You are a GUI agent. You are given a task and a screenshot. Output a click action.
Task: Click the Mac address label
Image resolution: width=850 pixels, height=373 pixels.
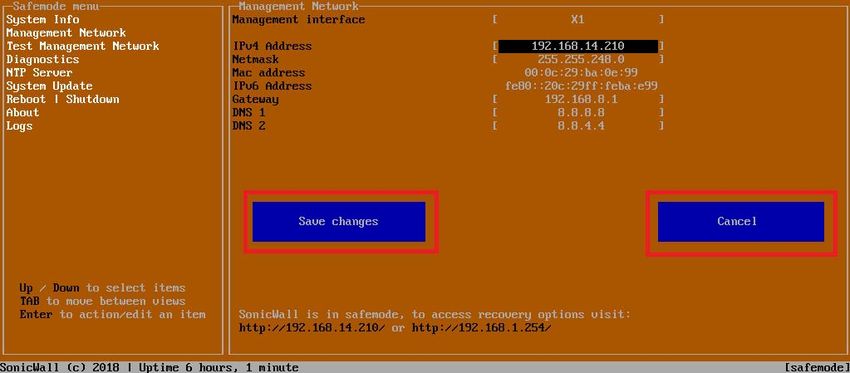click(269, 73)
